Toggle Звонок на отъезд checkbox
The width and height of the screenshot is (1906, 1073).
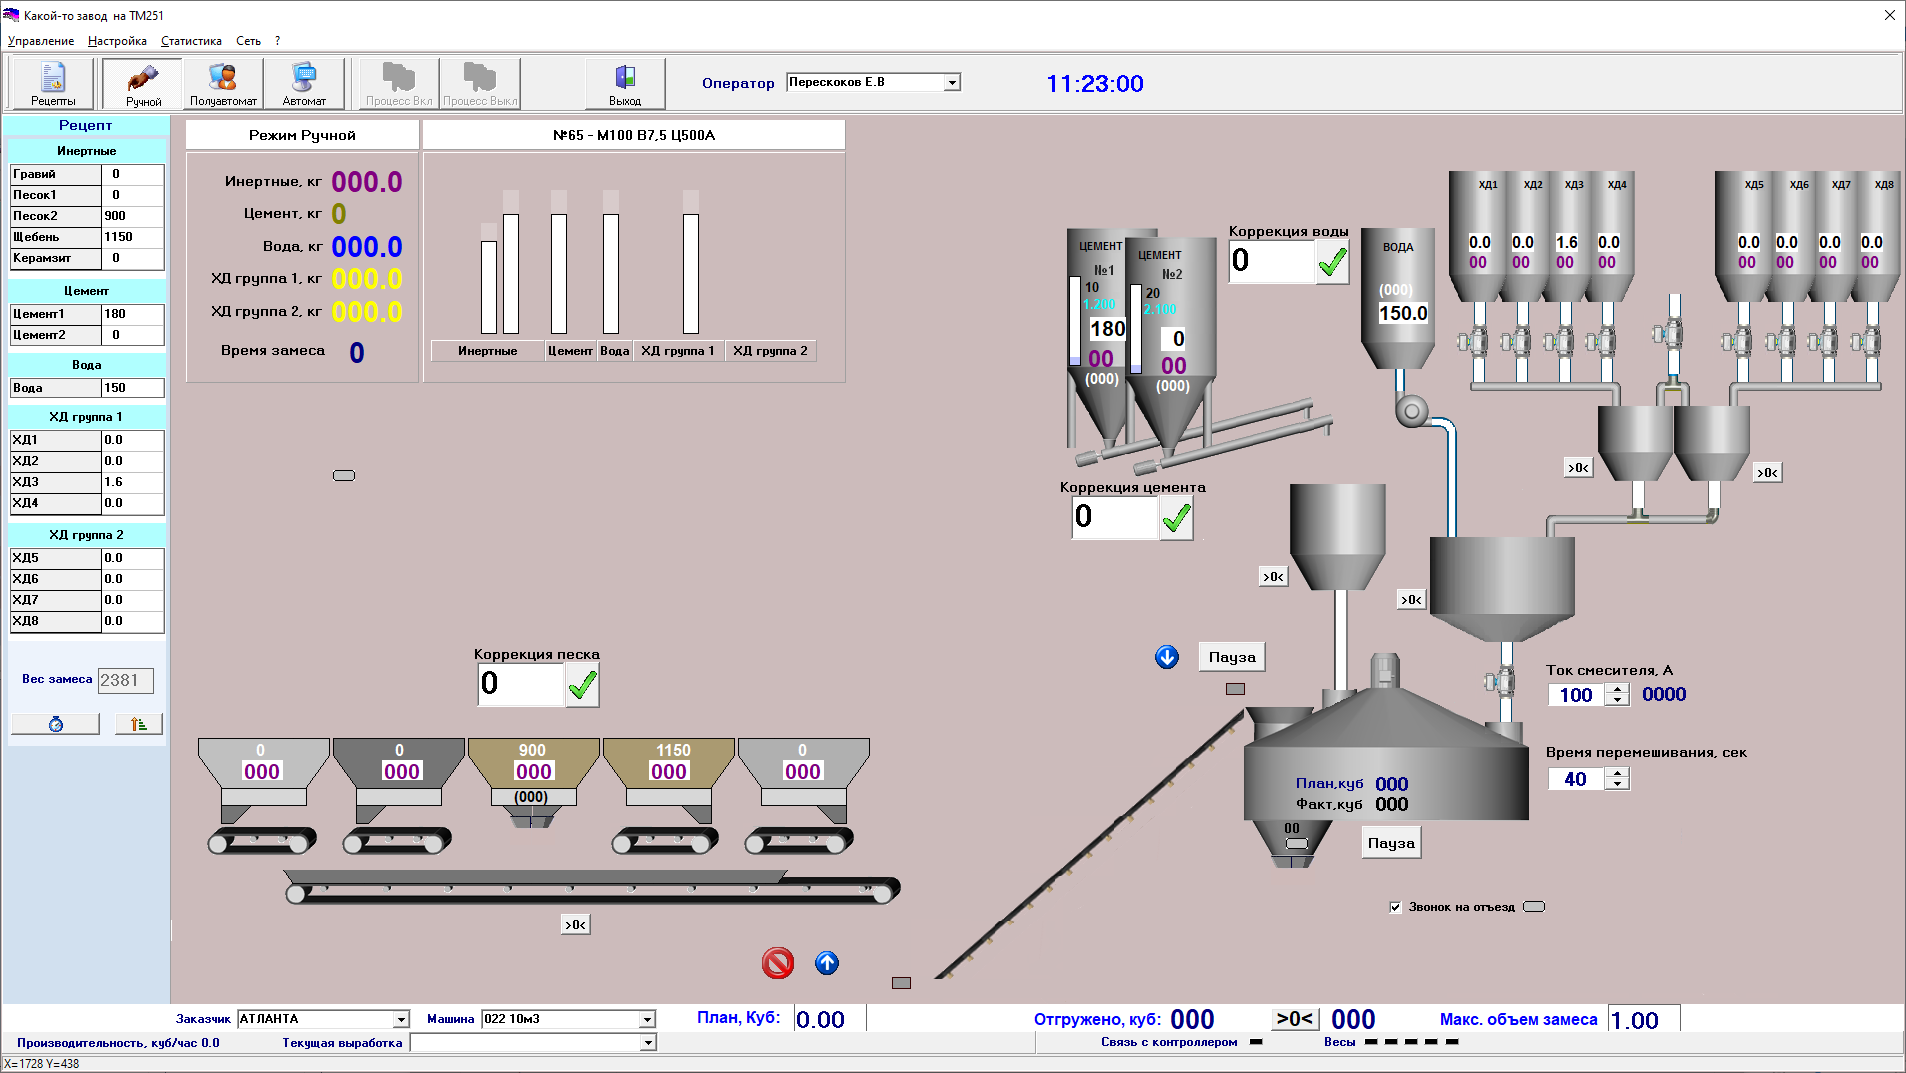(x=1395, y=907)
